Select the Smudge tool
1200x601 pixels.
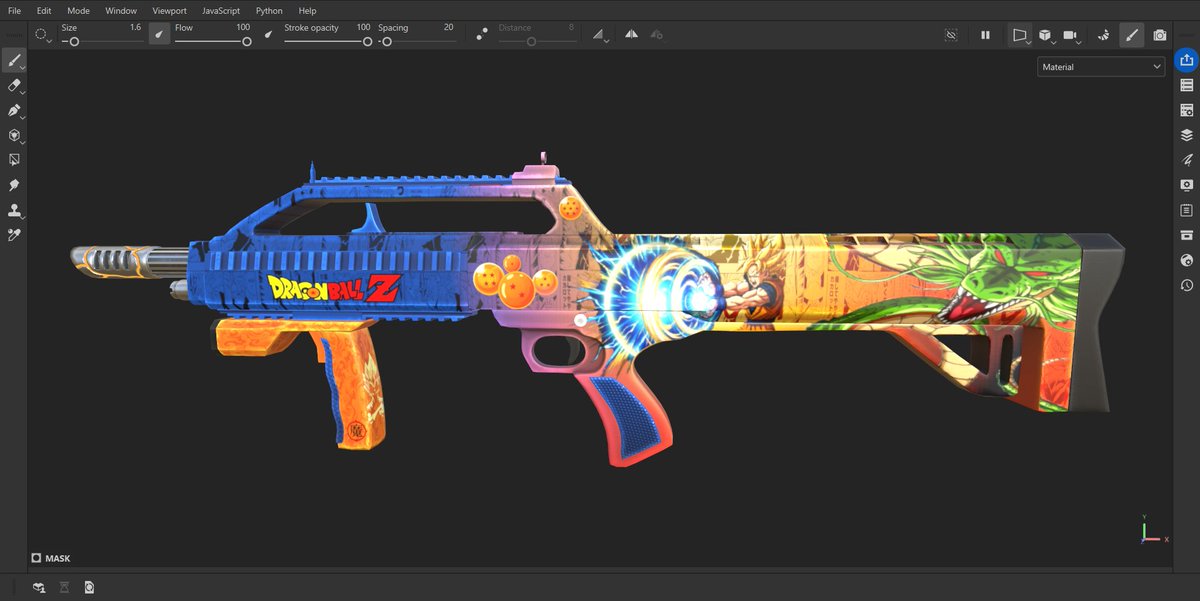pos(14,185)
